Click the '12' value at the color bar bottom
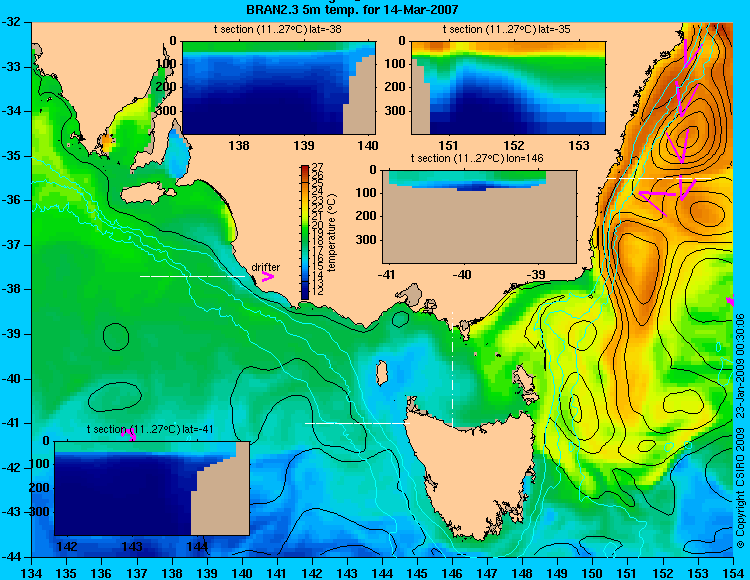Screen dimensions: 750x580 318,291
